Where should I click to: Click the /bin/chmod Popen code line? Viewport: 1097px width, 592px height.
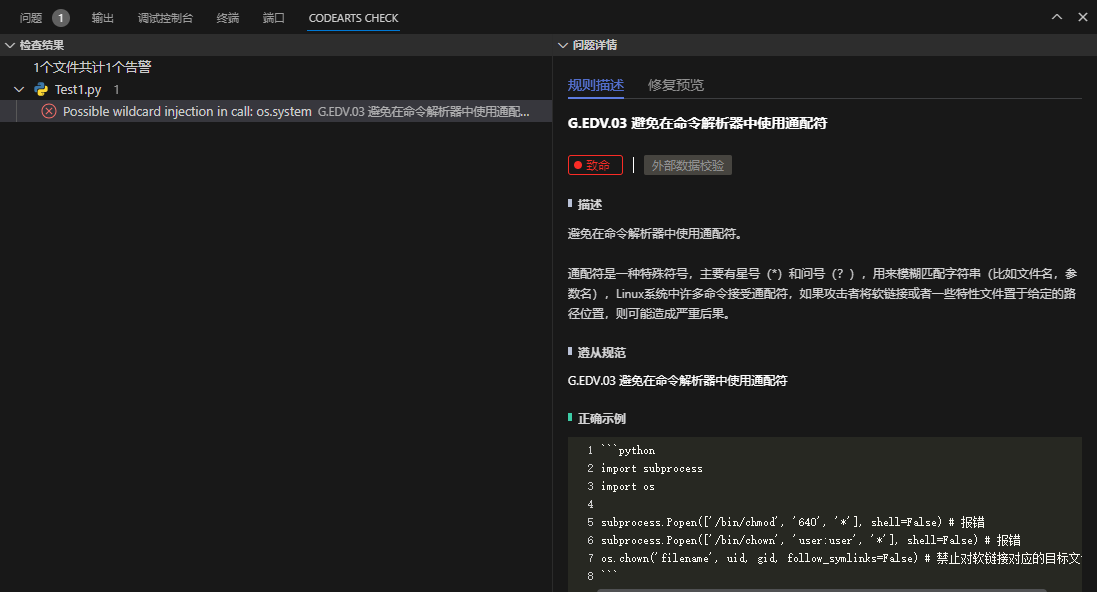tap(793, 522)
